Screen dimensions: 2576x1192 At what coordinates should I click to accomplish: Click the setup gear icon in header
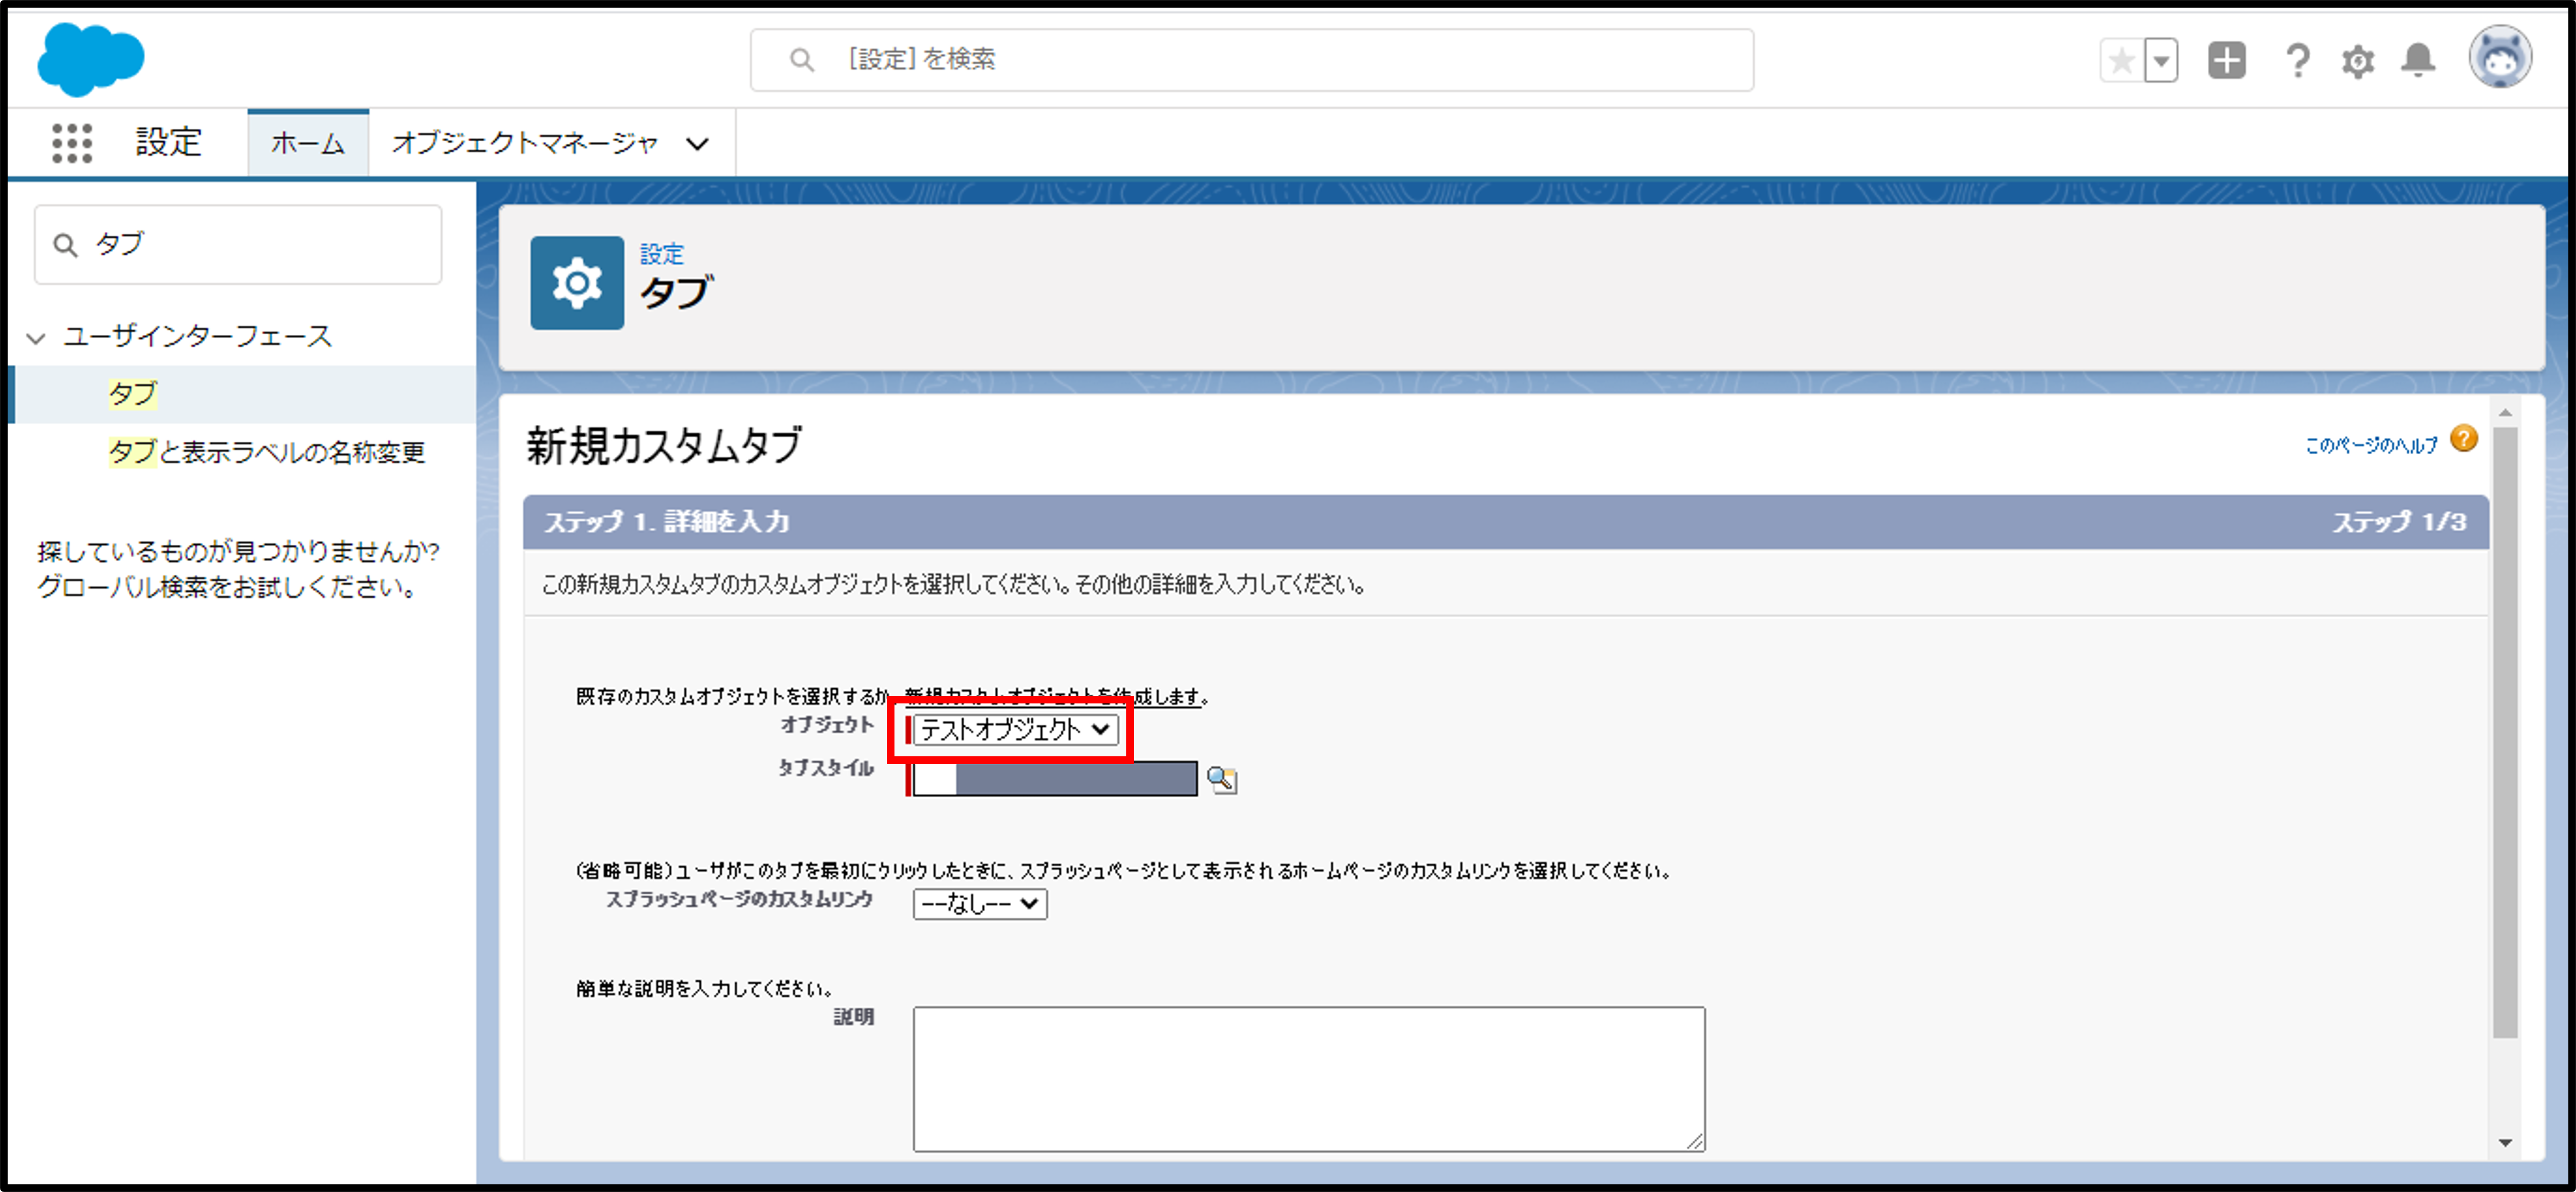pyautogui.click(x=2357, y=61)
